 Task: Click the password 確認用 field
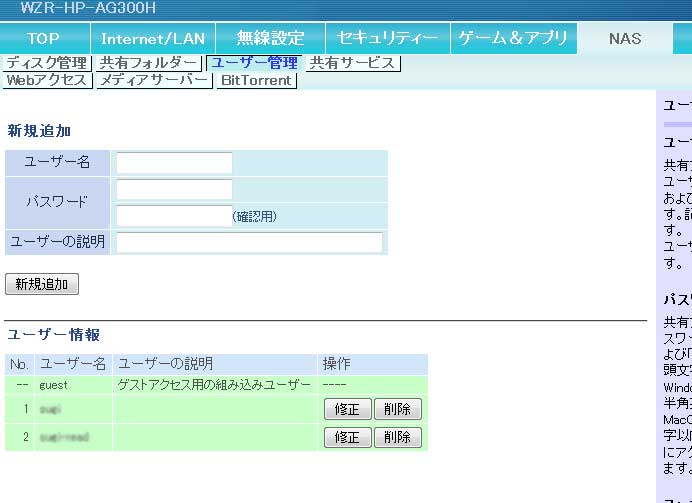click(x=174, y=215)
